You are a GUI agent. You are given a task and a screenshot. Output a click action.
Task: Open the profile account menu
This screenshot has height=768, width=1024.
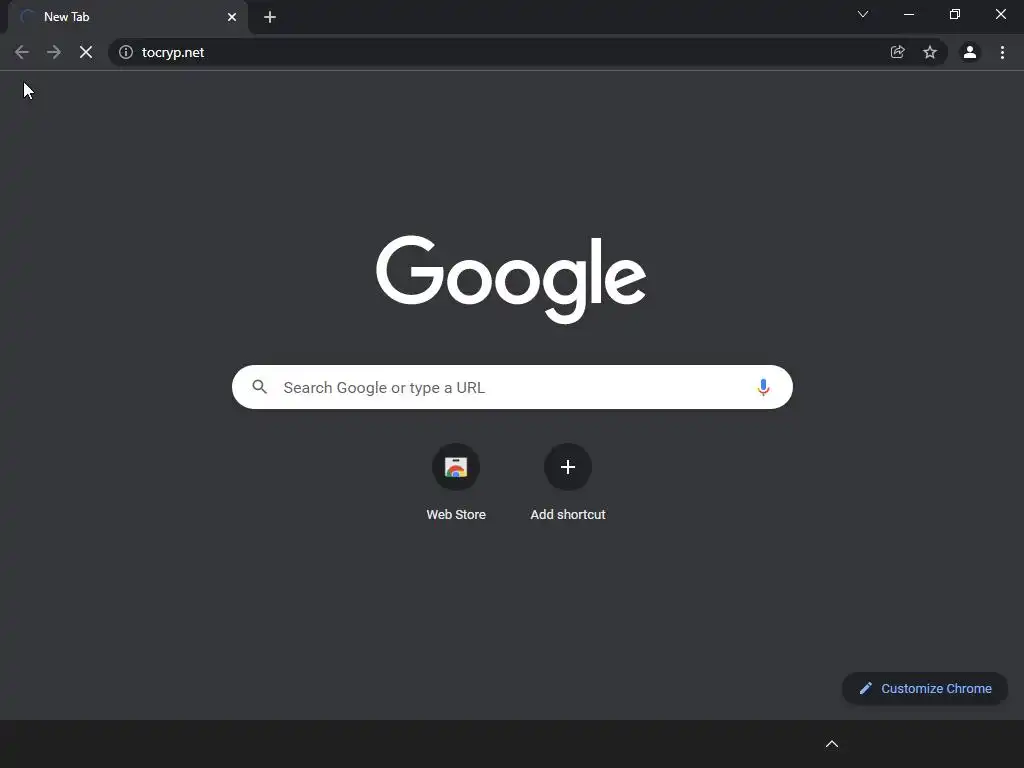(970, 52)
